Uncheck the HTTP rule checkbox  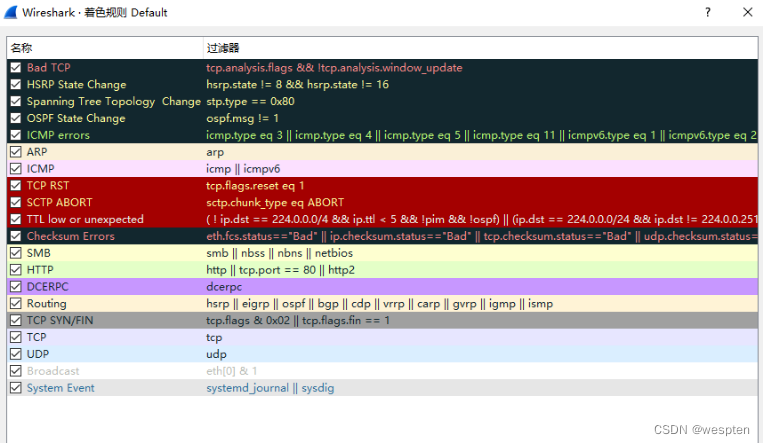[x=16, y=269]
